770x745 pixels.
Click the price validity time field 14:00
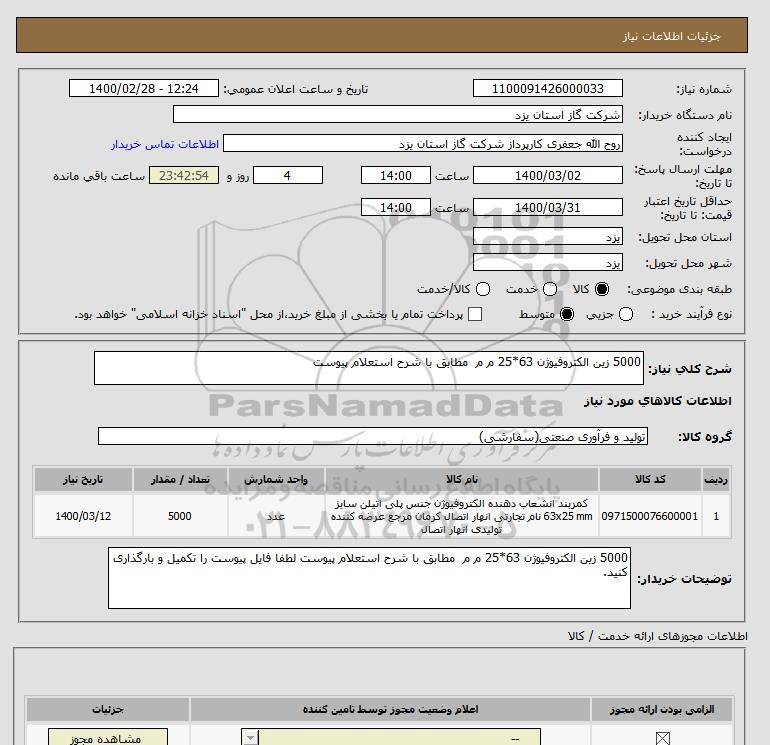(x=396, y=207)
